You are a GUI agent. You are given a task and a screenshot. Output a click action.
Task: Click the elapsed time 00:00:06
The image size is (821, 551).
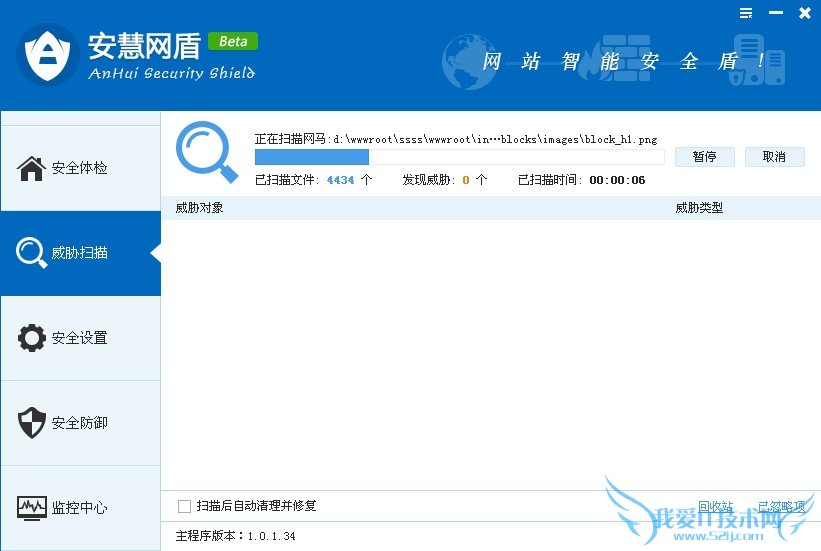(x=617, y=180)
